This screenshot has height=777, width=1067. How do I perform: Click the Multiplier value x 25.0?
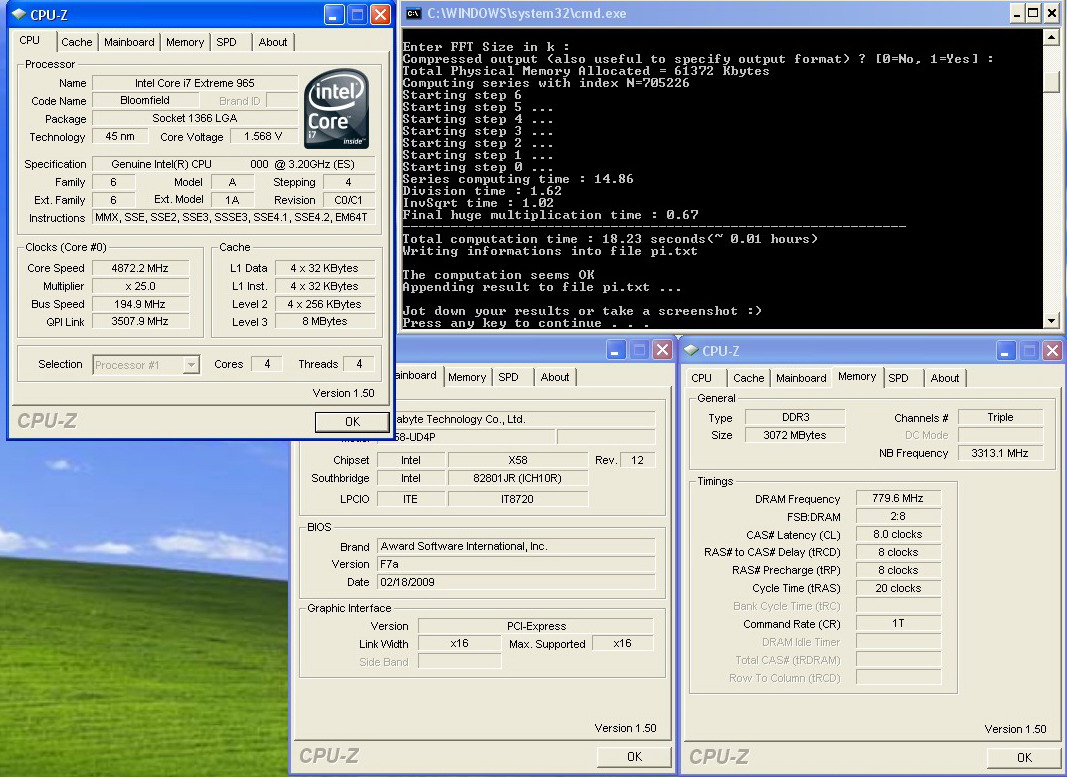(140, 286)
